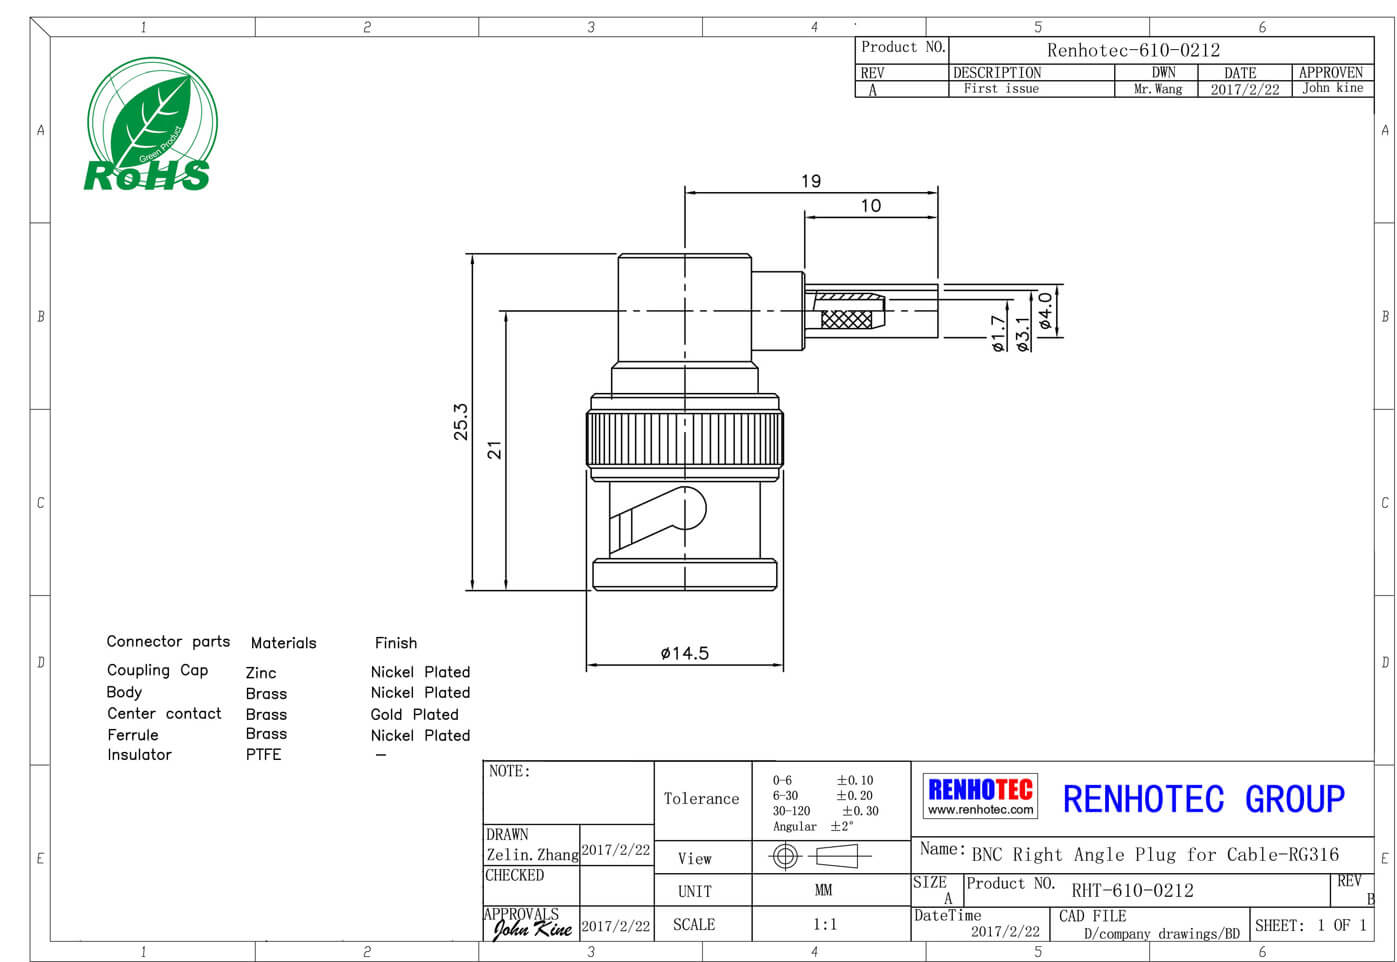1397x962 pixels.
Task: Click the RENHOTEC GROUP title text
Action: [1203, 799]
